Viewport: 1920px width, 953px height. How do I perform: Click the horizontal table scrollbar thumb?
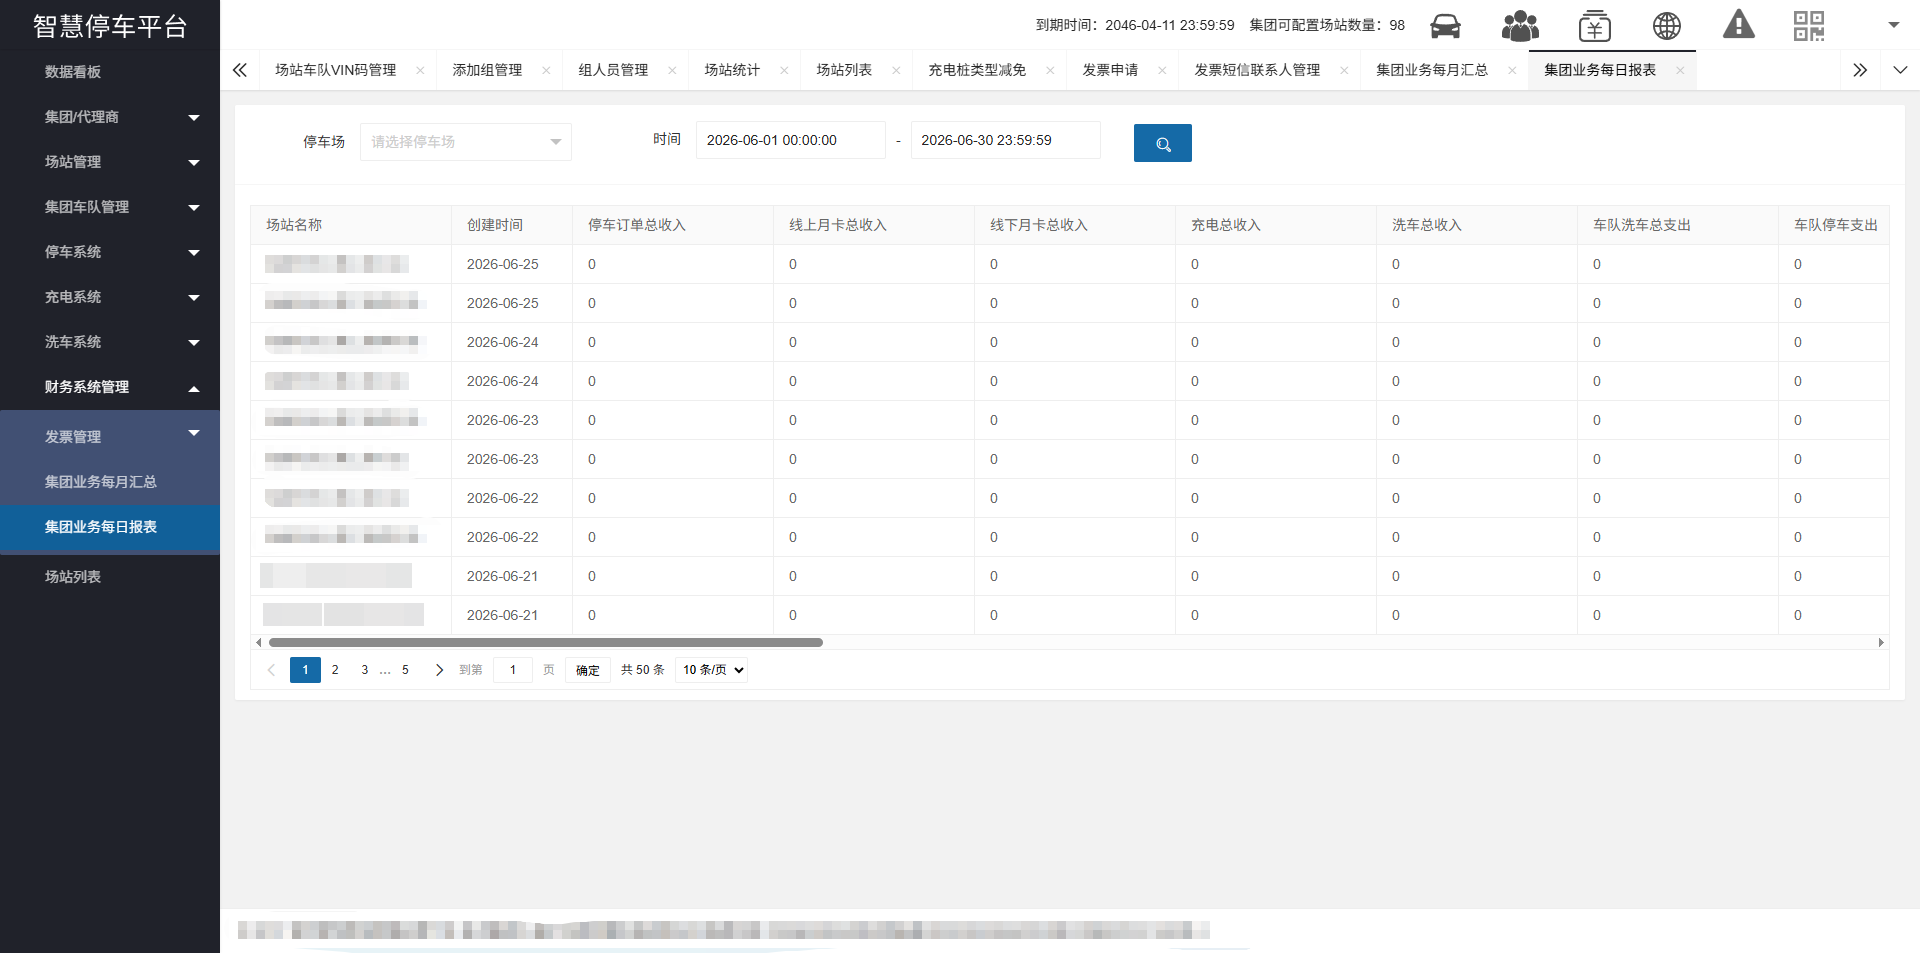click(546, 643)
